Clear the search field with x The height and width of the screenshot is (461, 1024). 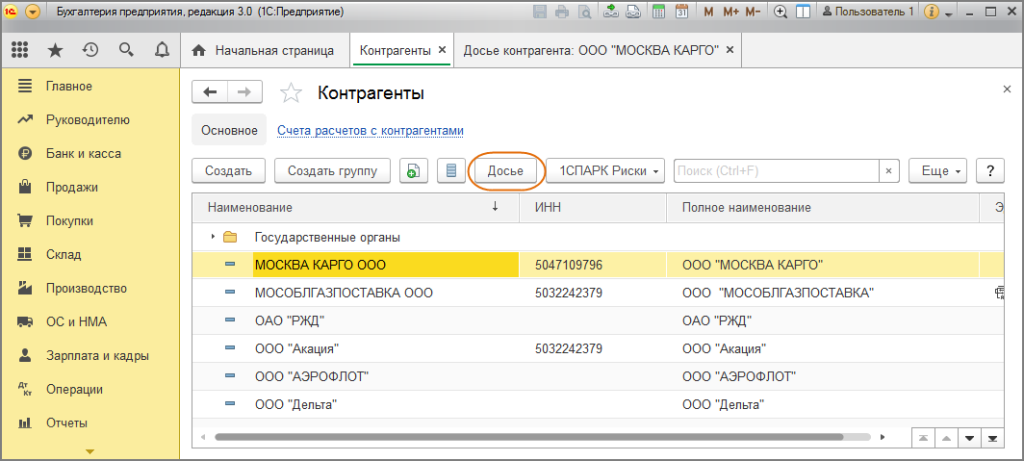click(888, 171)
